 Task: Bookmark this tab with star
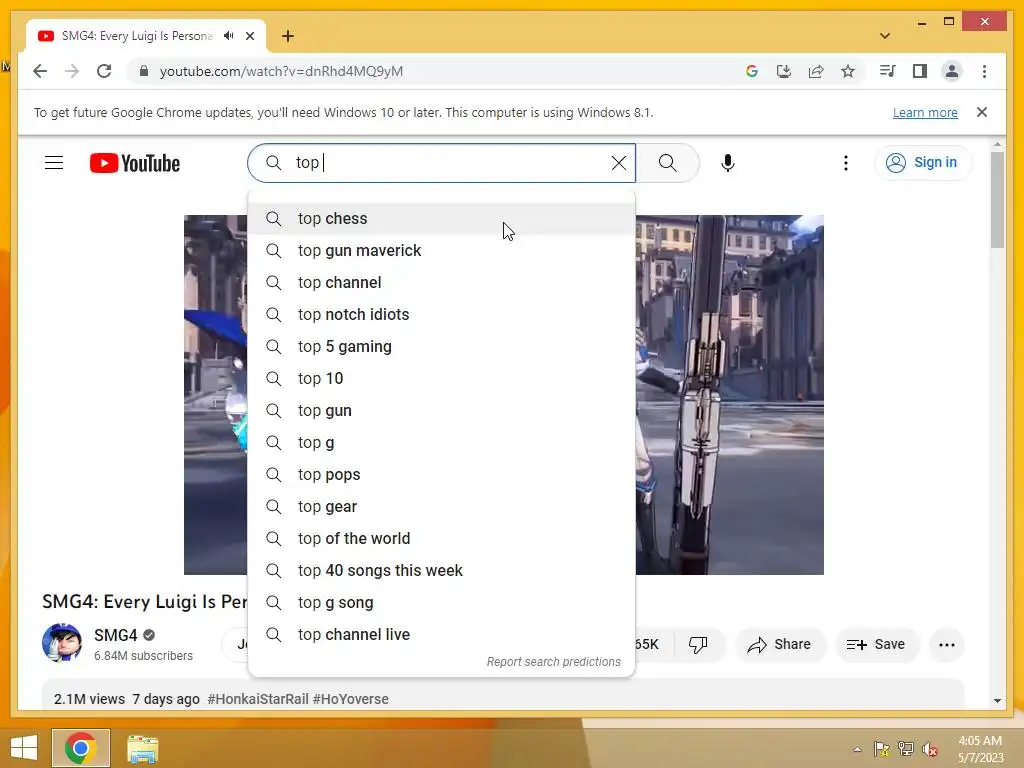tap(848, 71)
